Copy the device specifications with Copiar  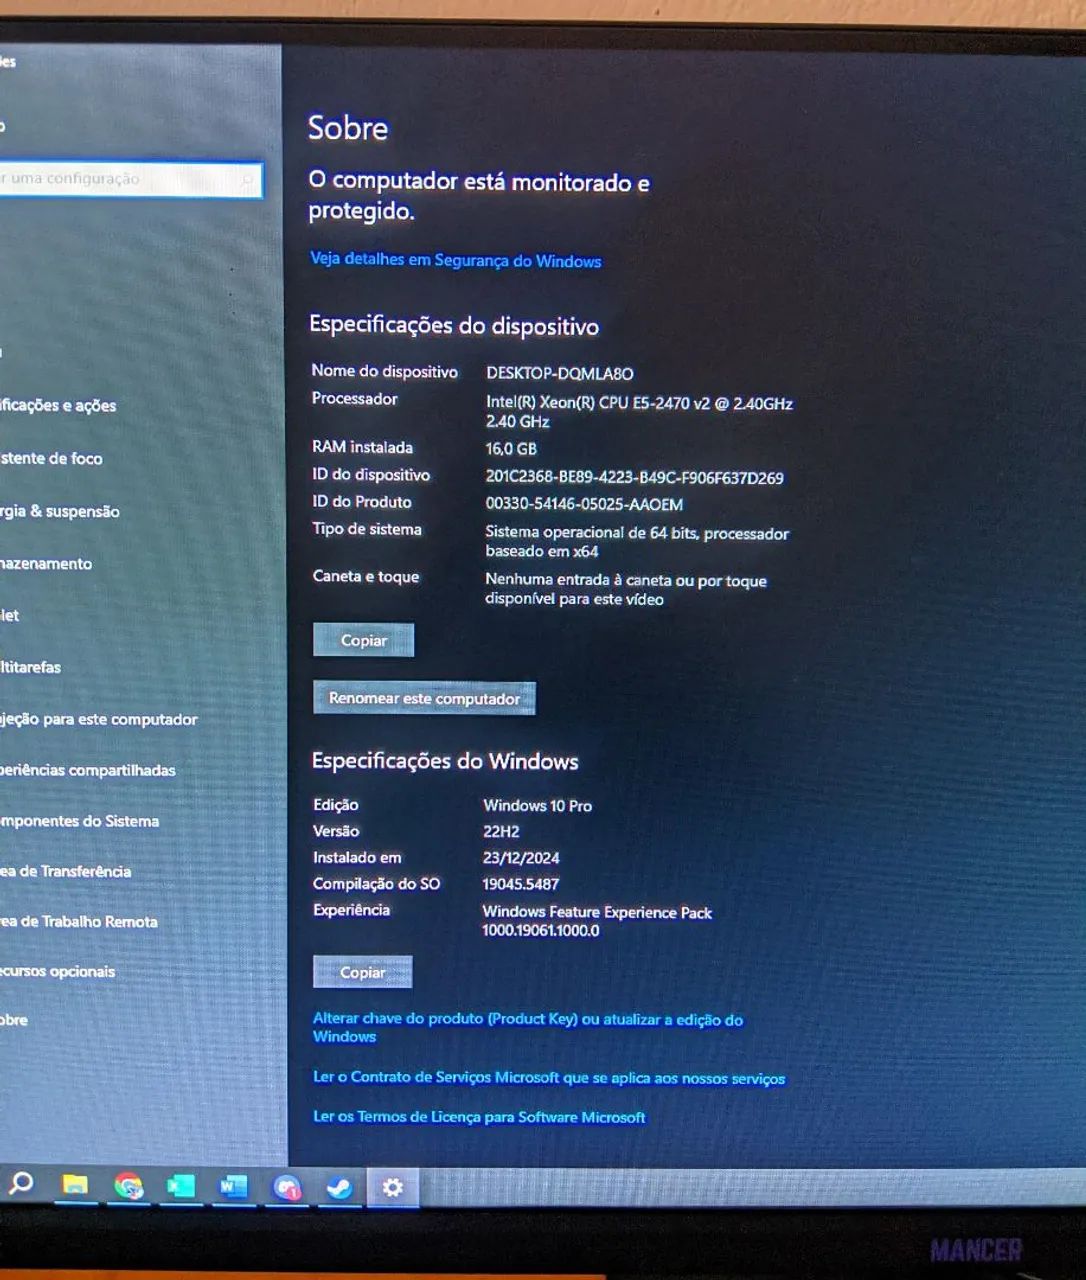click(363, 640)
